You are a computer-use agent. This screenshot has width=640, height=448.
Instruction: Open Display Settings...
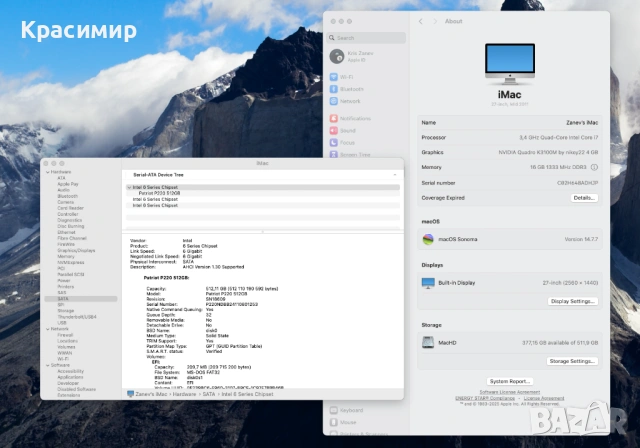click(x=572, y=301)
